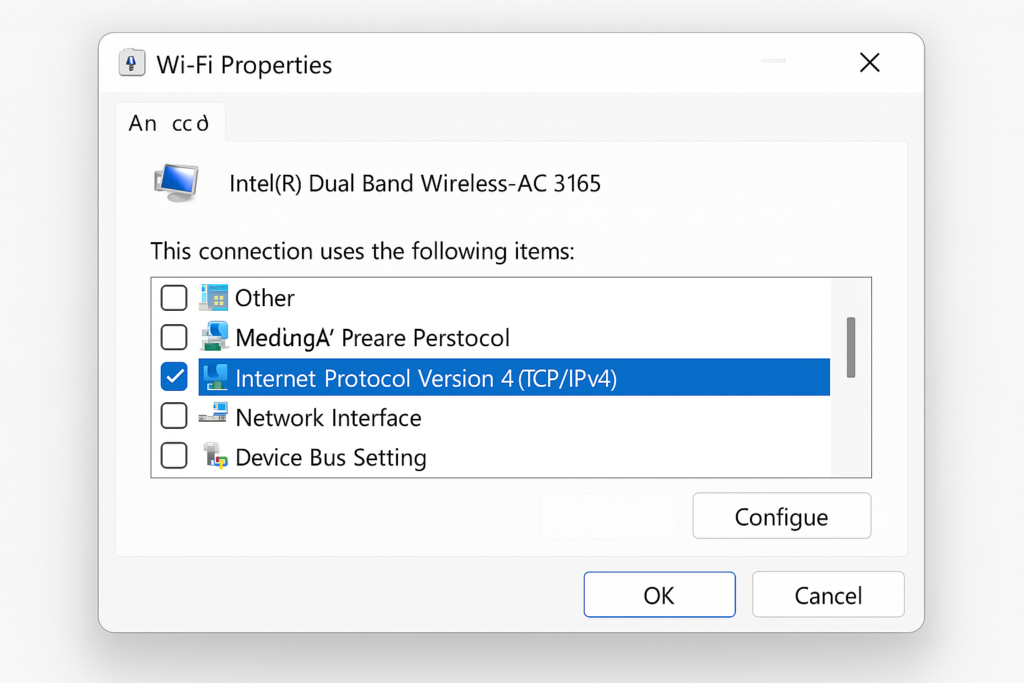This screenshot has height=683, width=1024.
Task: Open adapter settings with Configure button
Action: coord(782,516)
